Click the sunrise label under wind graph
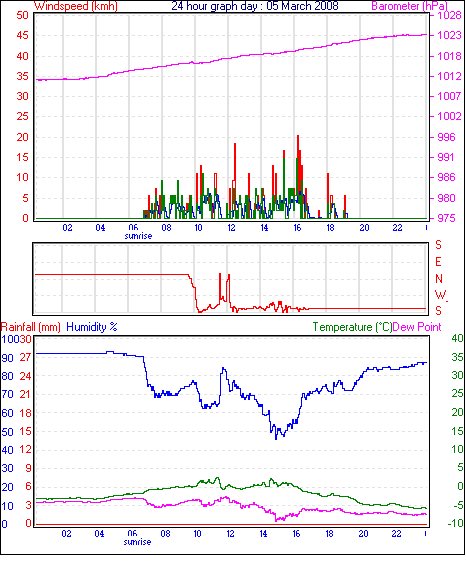This screenshot has height=563, width=466. pos(138,236)
